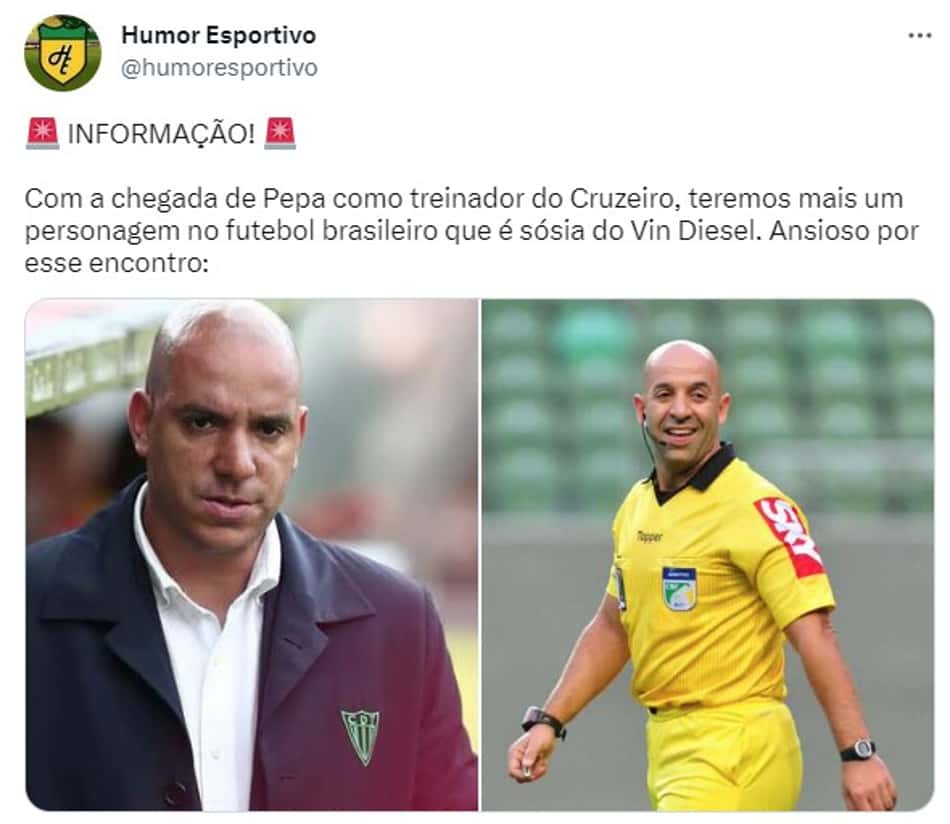Open the Humor Esportivo profile avatar
The width and height of the screenshot is (950, 824).
coord(62,53)
